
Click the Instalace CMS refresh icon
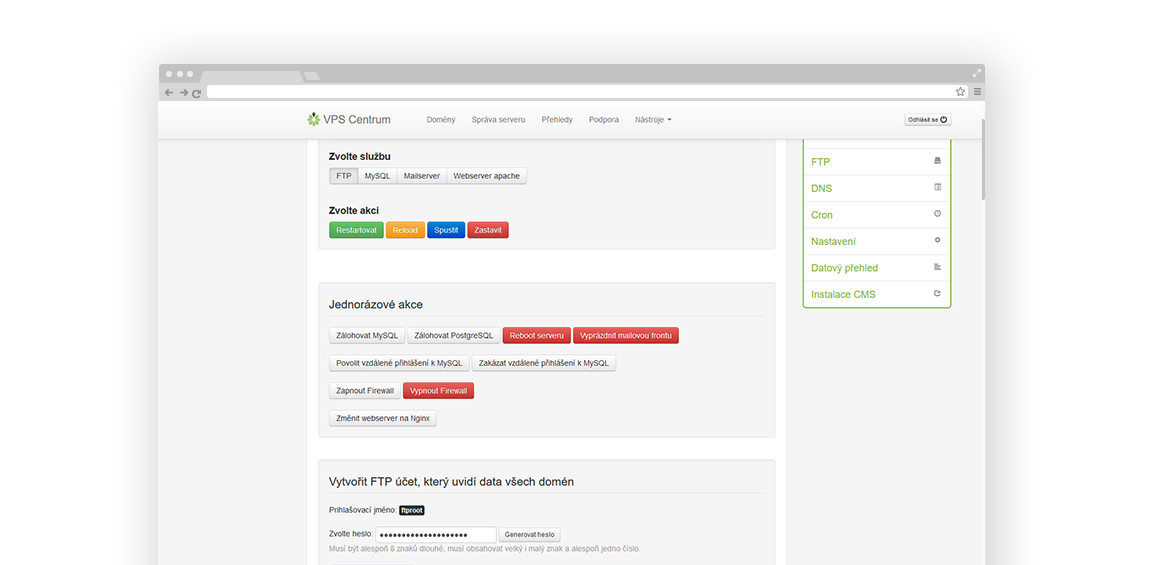pos(937,294)
